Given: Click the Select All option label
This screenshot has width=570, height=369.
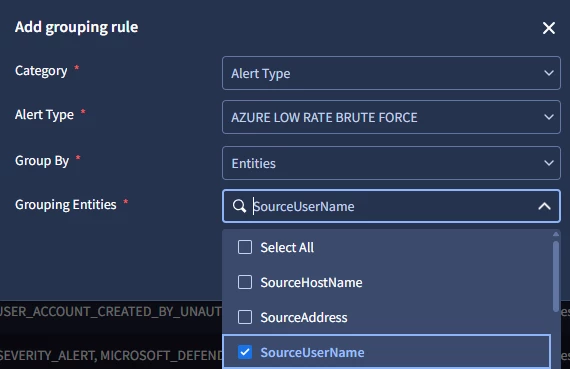Looking at the screenshot, I should tap(287, 248).
